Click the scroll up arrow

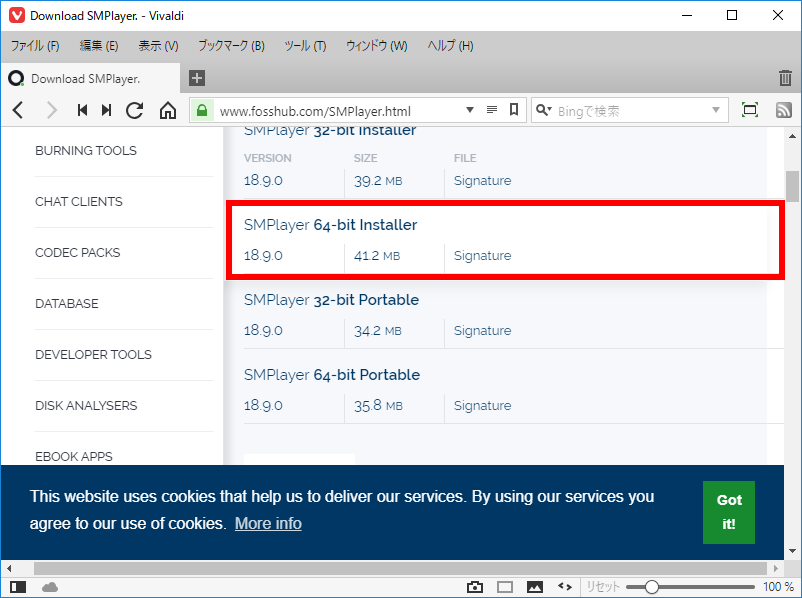coord(792,136)
